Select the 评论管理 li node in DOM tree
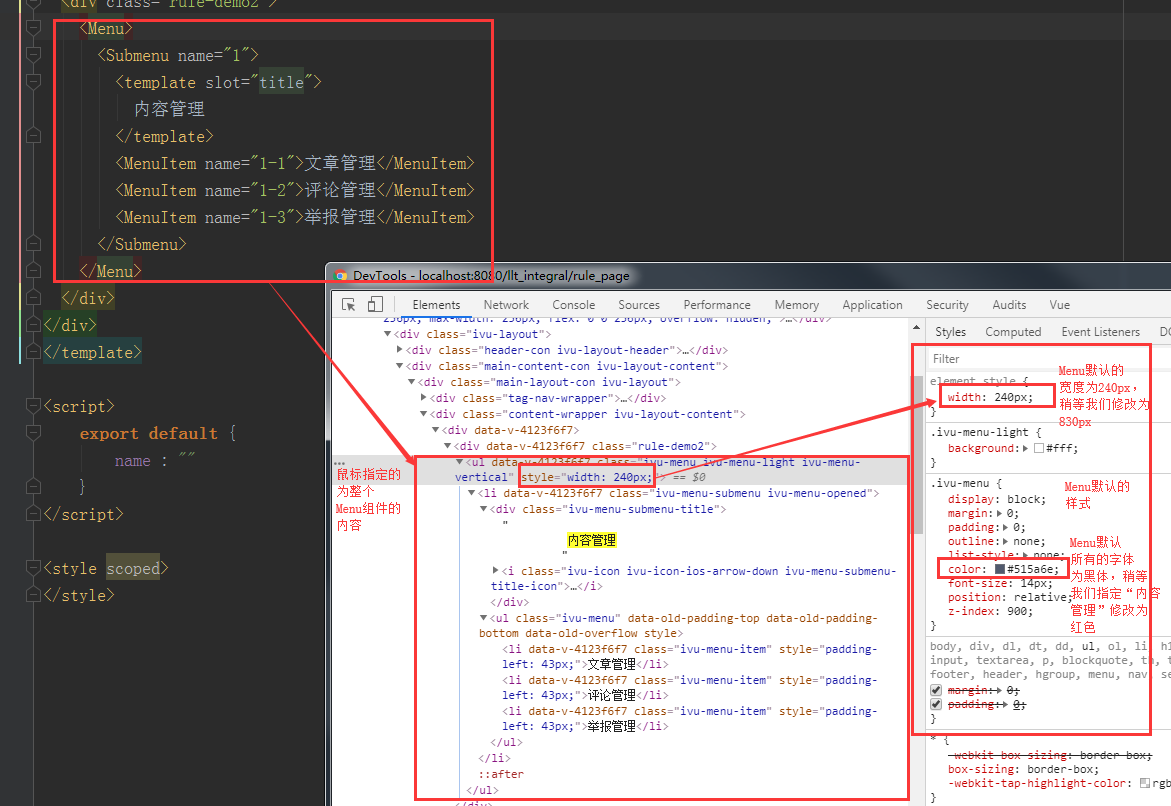Screen dimensions: 1171x806 [x=689, y=687]
